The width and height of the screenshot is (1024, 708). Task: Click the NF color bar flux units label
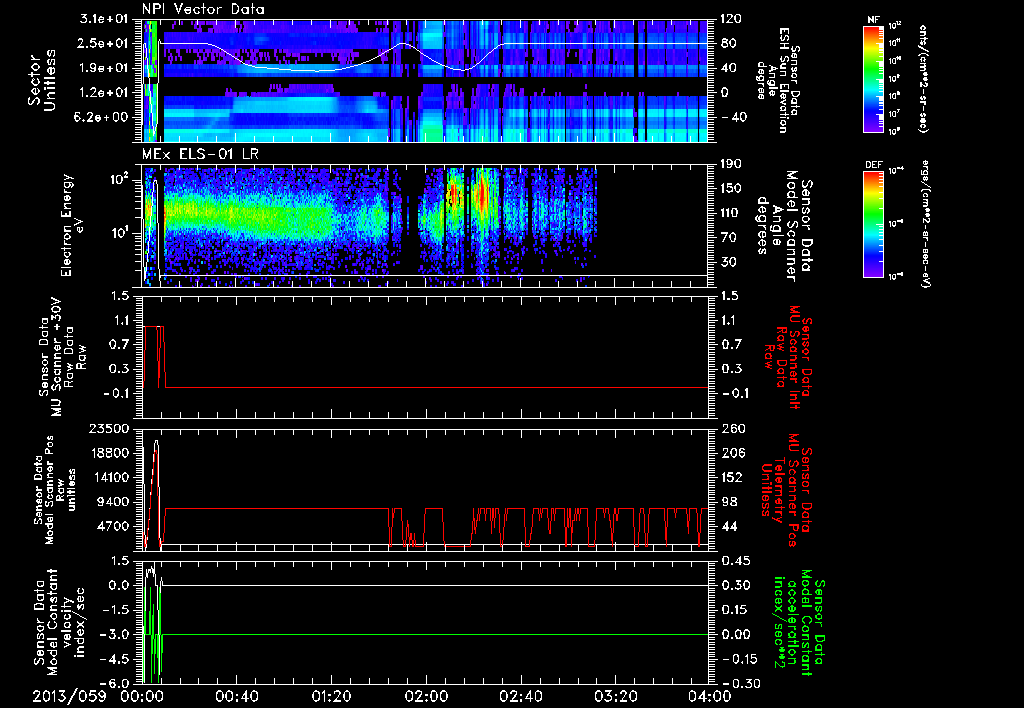coord(923,79)
